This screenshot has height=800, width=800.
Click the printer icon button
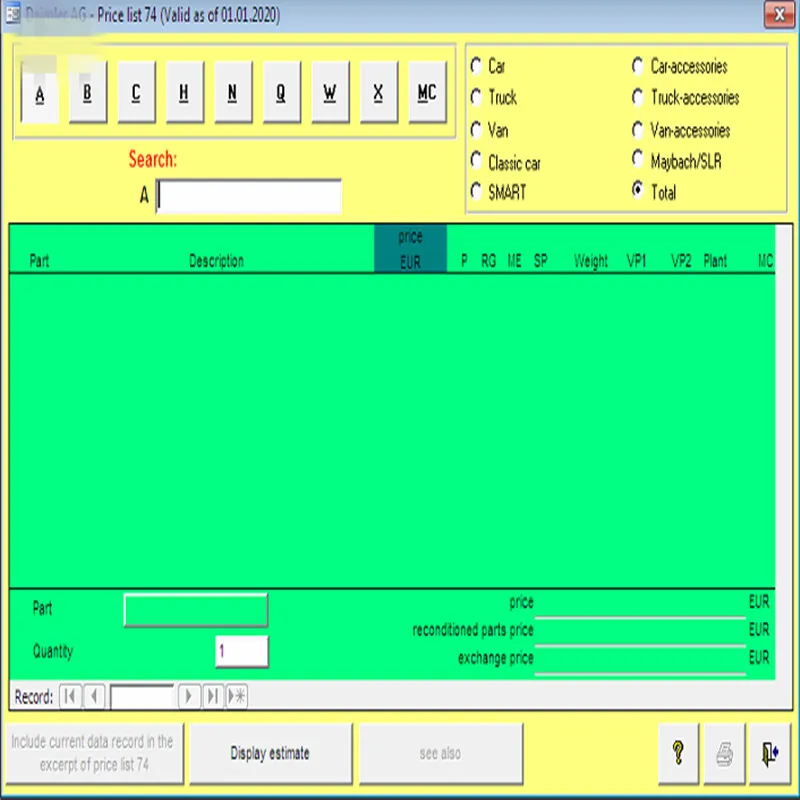coord(724,753)
